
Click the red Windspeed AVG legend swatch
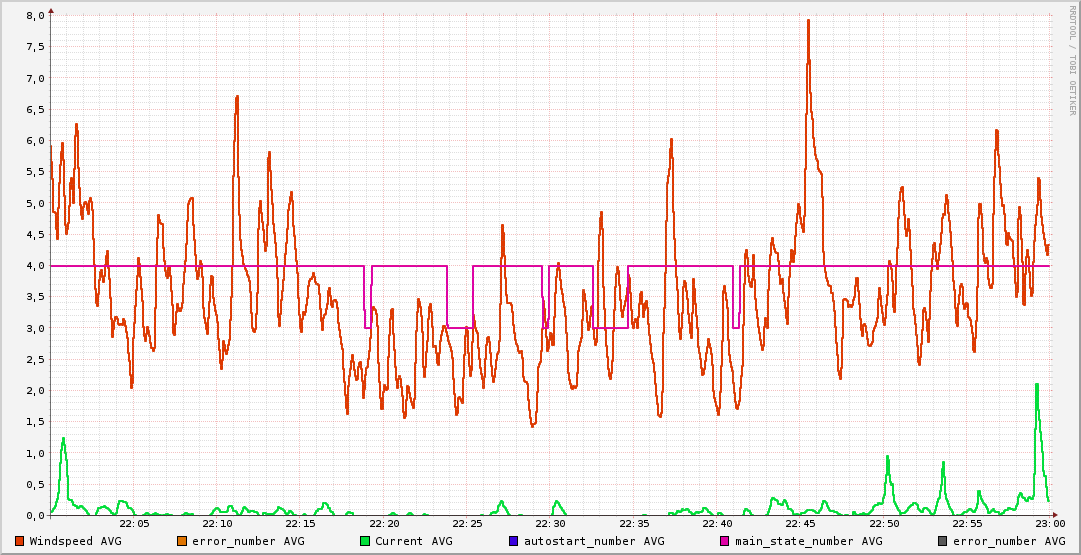[20, 541]
